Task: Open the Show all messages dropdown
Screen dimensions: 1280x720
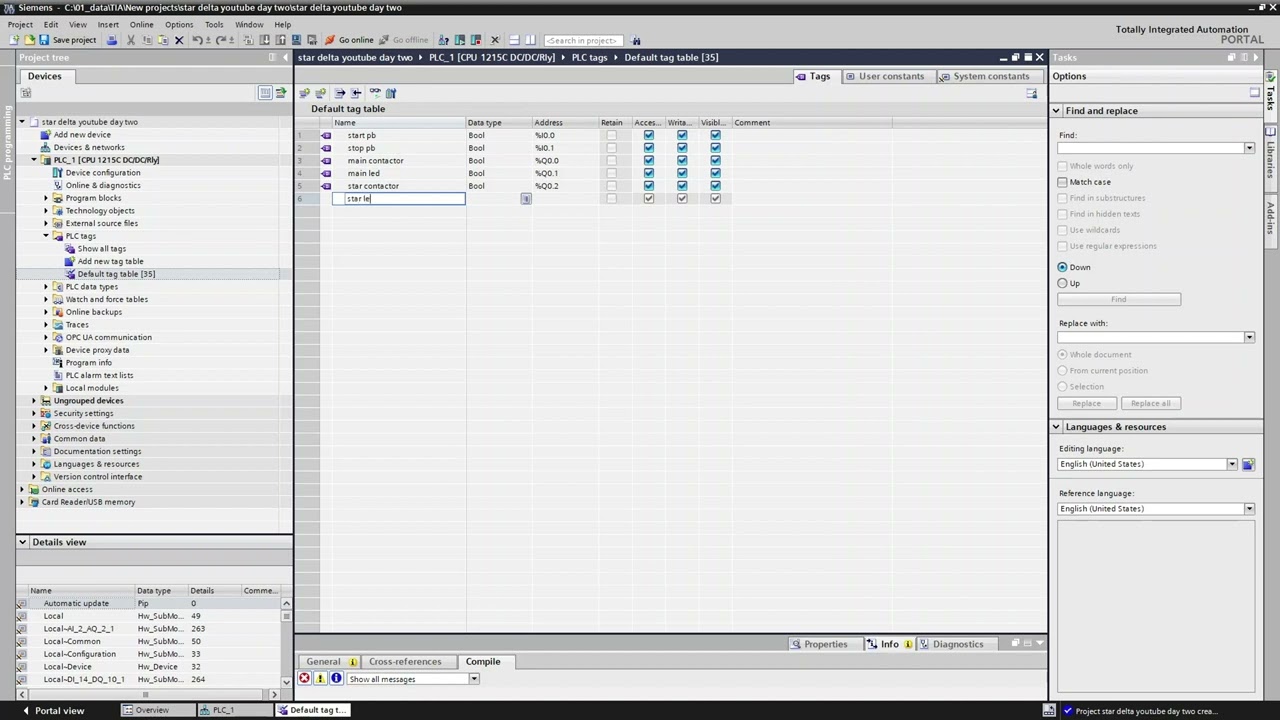Action: (x=474, y=679)
